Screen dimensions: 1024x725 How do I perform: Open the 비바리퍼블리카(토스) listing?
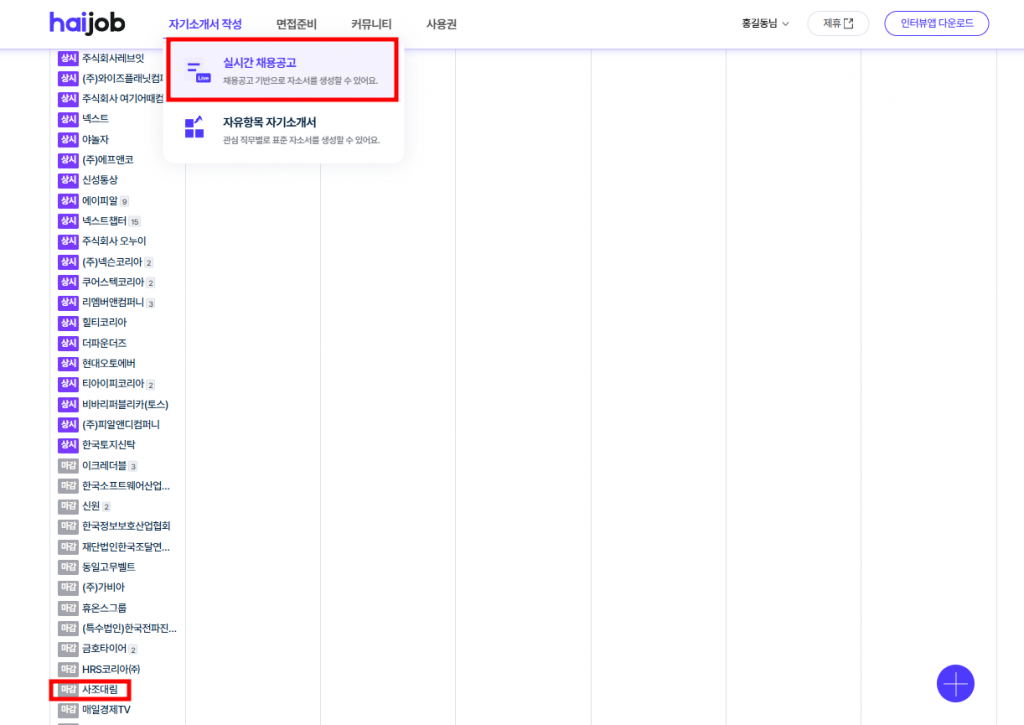click(125, 404)
